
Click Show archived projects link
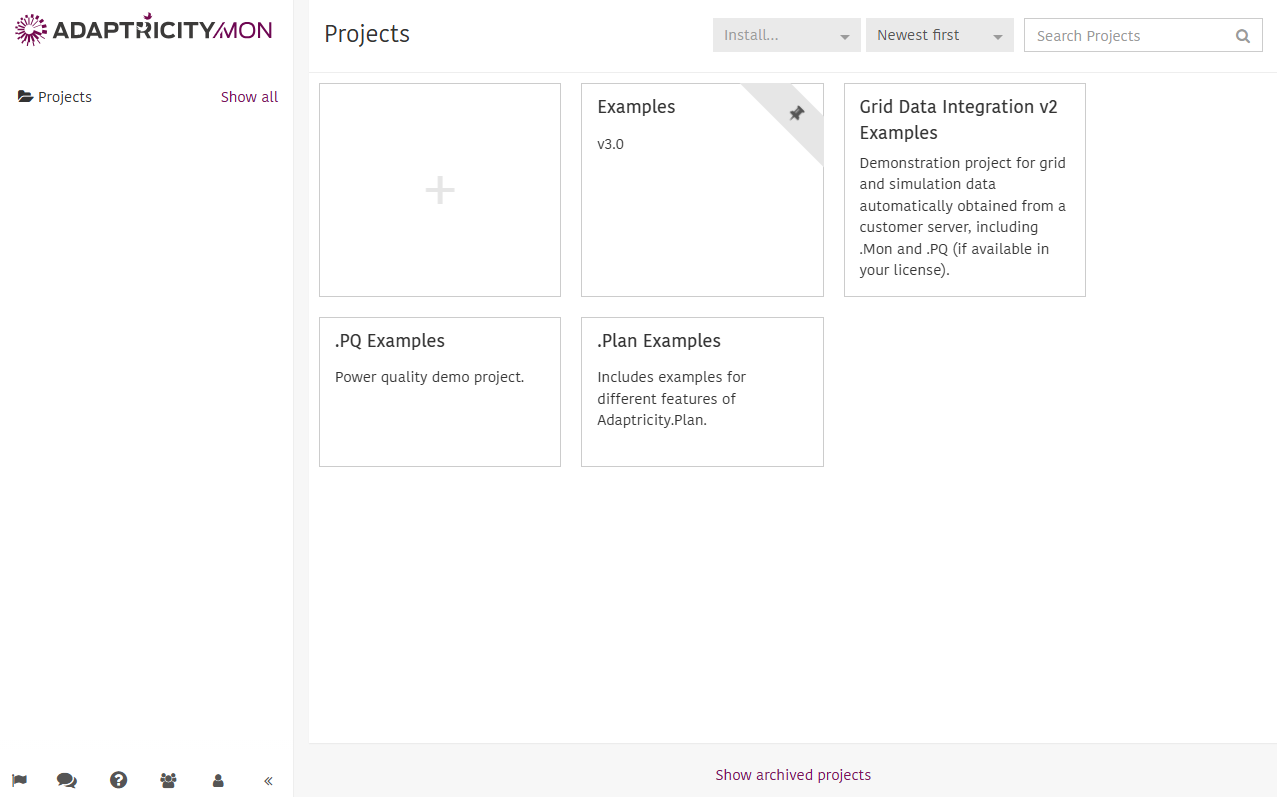793,775
